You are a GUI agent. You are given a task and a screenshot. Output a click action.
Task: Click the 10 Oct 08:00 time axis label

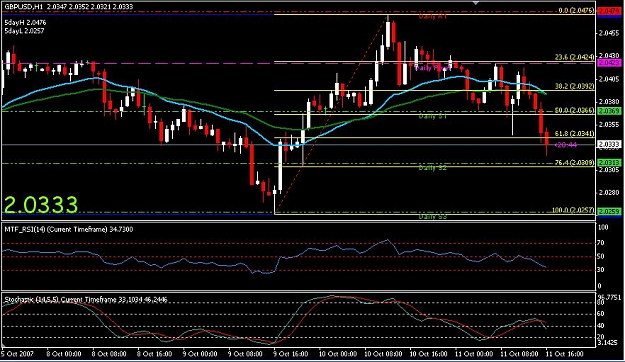point(383,354)
